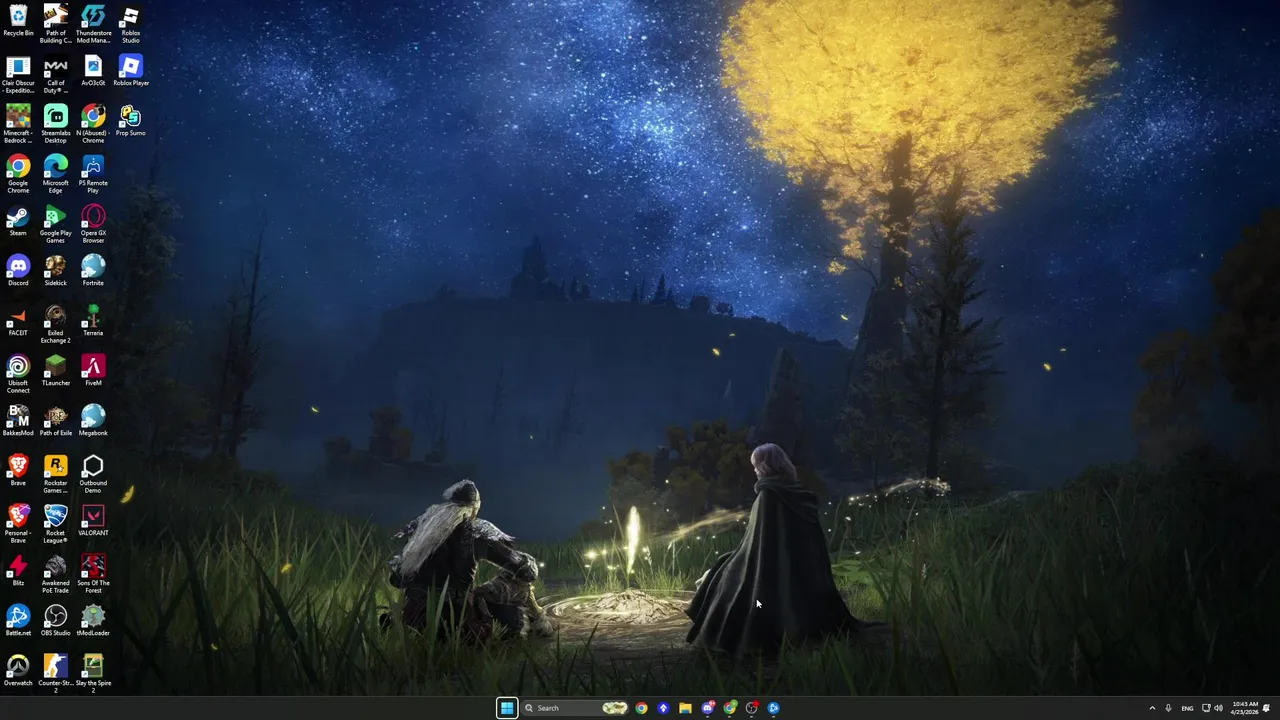
Task: Select the OBS Studio desktop icon
Action: tap(55, 622)
